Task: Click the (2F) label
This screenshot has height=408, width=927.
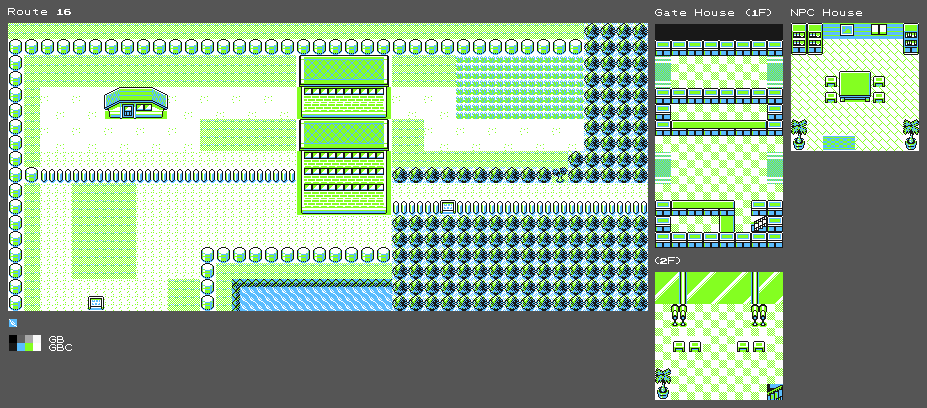Action: pos(669,261)
